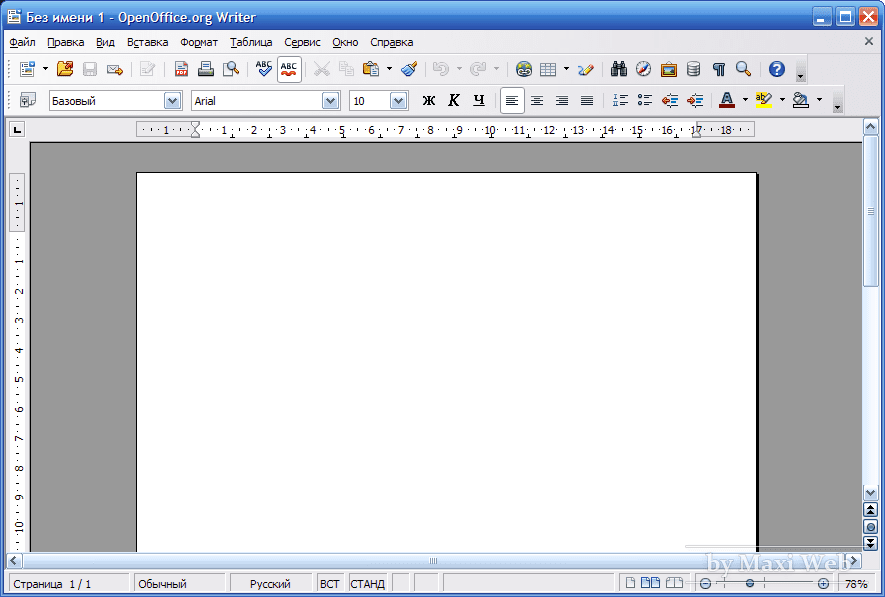Screen dimensions: 885x597
Task: Click the Format Paintbrush icon
Action: point(408,69)
